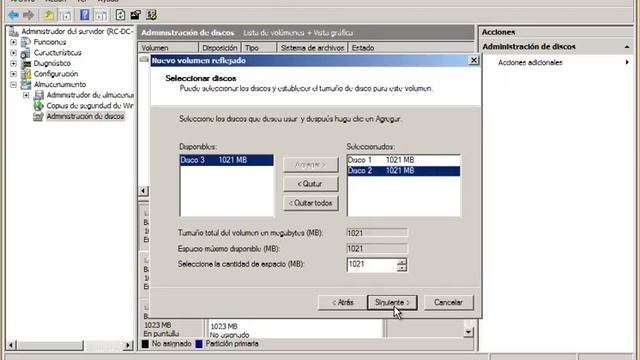Click the console tree scrollbar right arrow
The image size is (640, 360).
128,345
